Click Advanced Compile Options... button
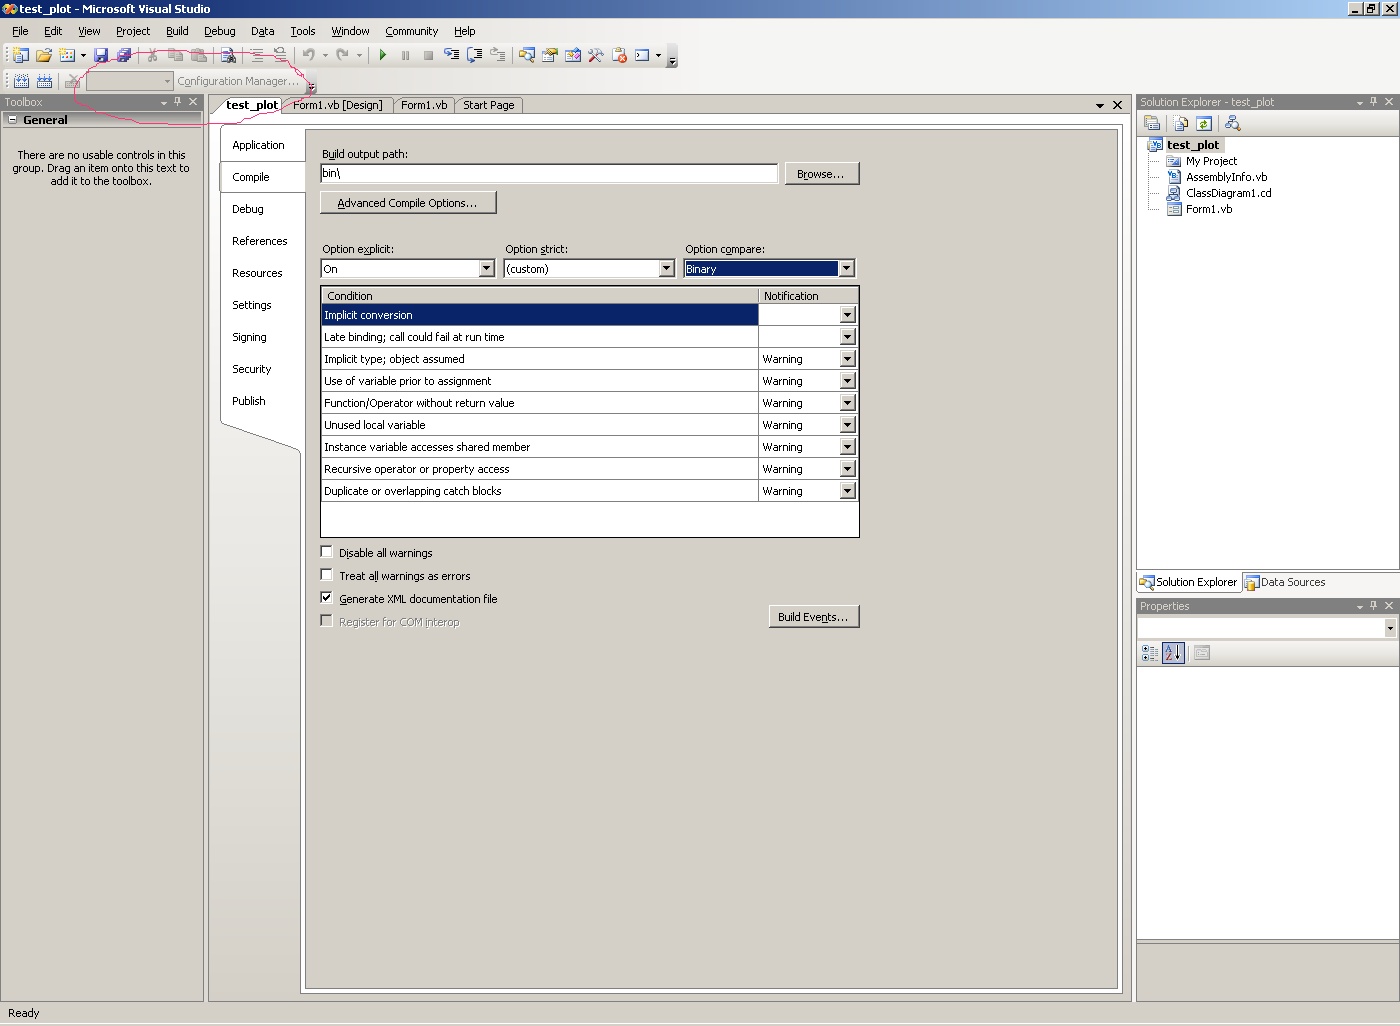Screen dimensions: 1400x1026 point(408,203)
